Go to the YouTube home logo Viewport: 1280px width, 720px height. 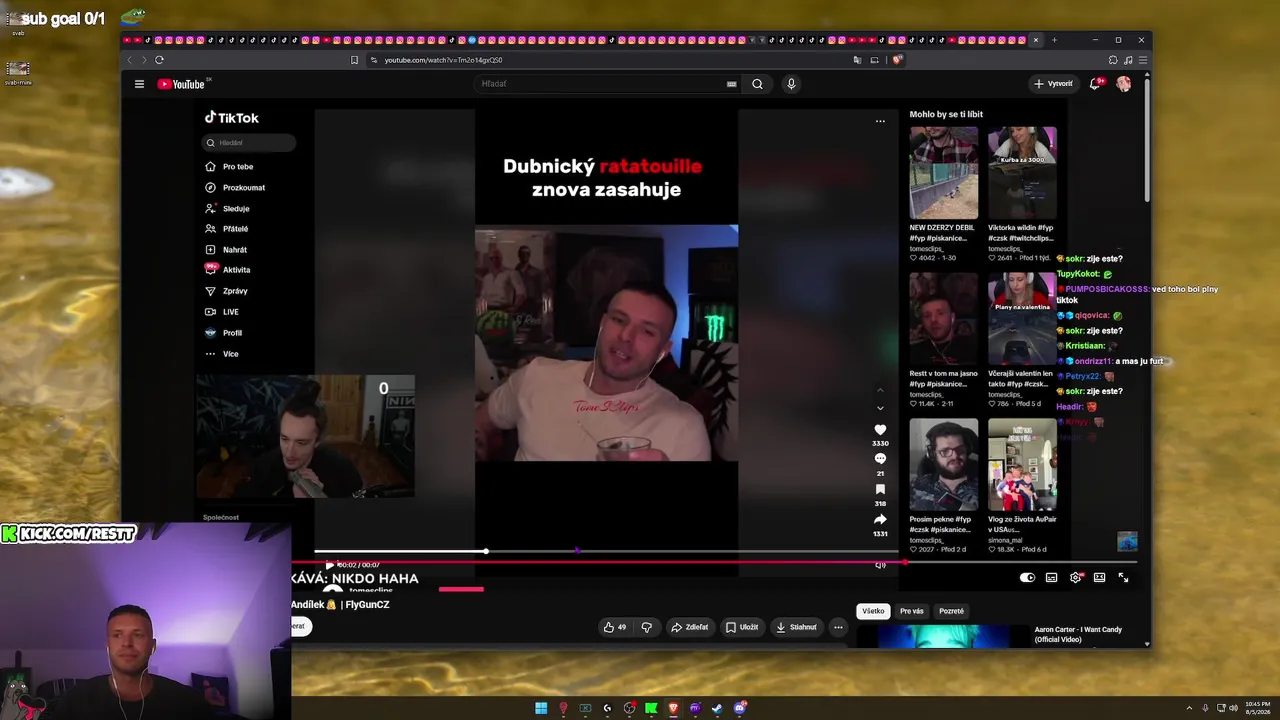point(181,84)
